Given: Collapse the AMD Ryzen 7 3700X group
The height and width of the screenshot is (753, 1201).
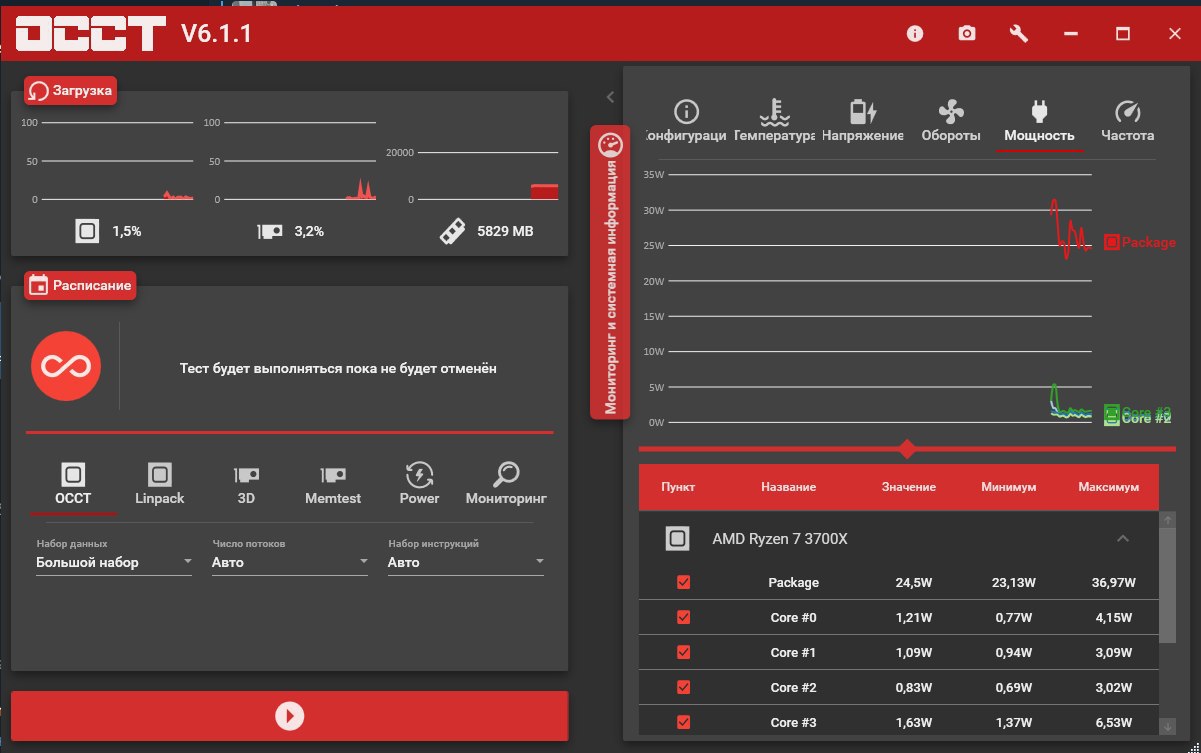Looking at the screenshot, I should pos(1122,539).
